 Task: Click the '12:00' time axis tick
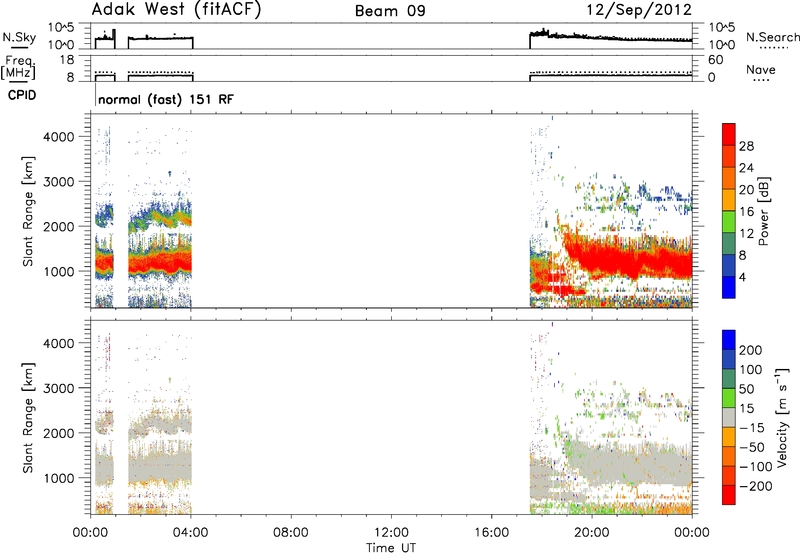tap(391, 533)
